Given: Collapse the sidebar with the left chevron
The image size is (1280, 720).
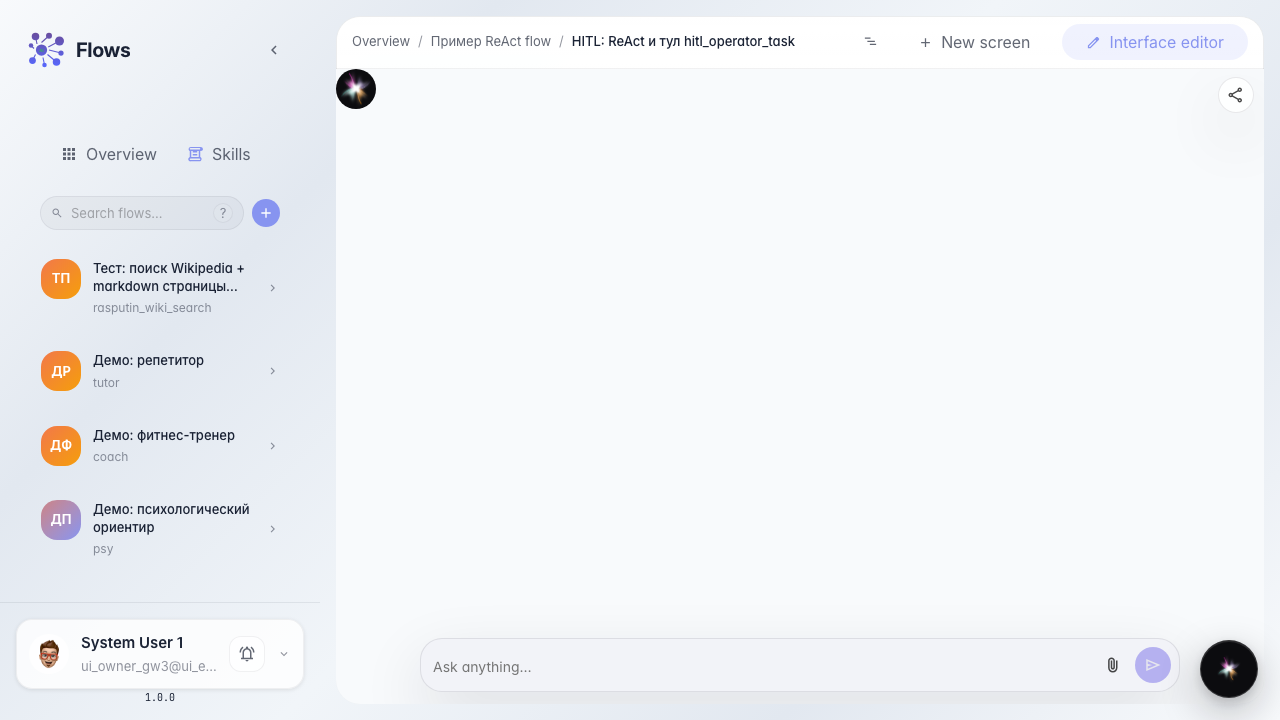Looking at the screenshot, I should pos(274,50).
